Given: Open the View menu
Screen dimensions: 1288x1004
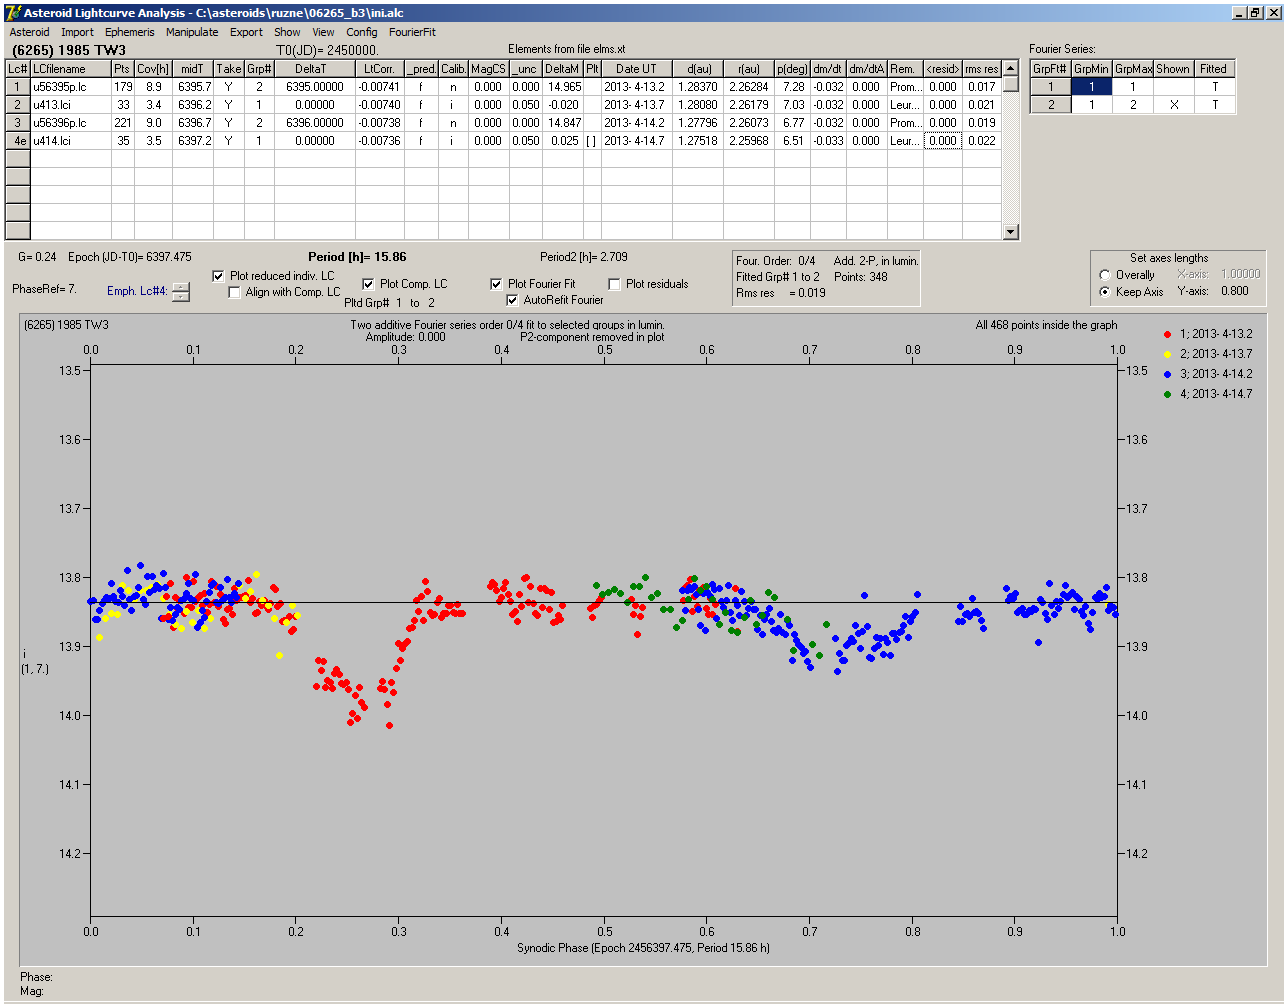Looking at the screenshot, I should pos(323,32).
